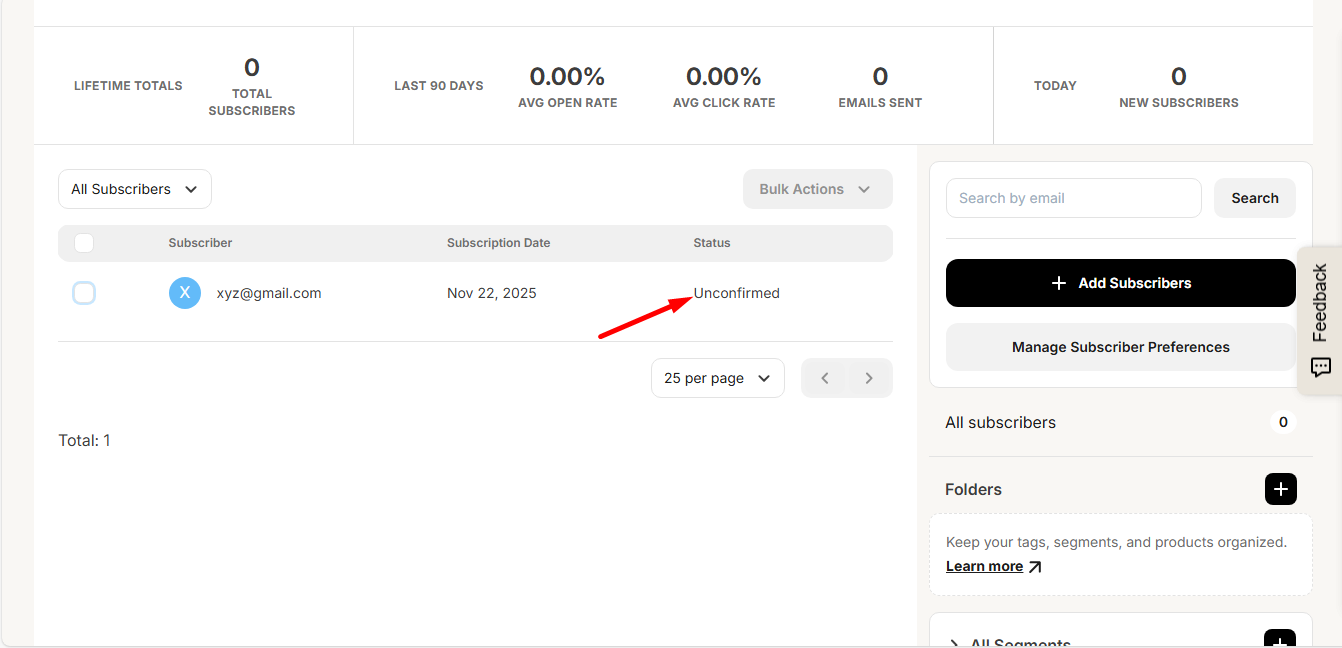Open the All Subscribers filter dropdown
Screen dimensions: 1342x648
(134, 189)
